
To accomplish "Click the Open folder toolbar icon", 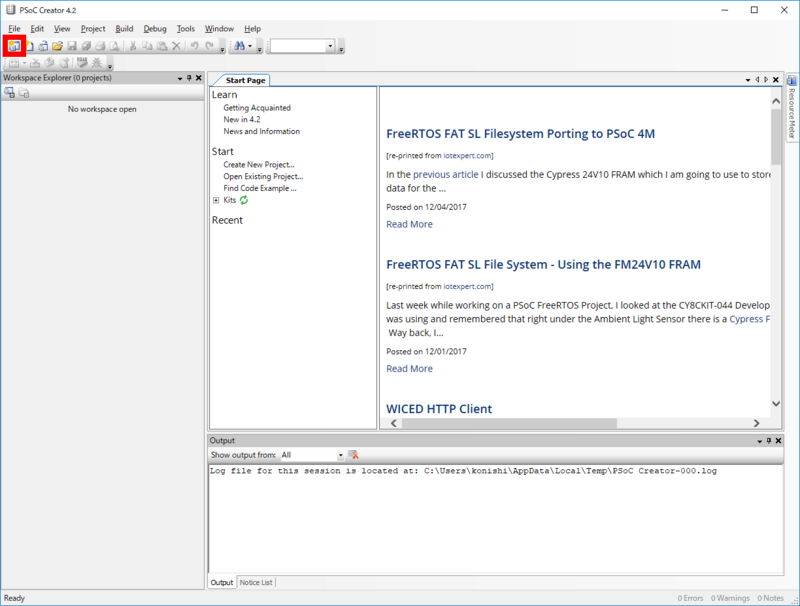I will click(57, 46).
